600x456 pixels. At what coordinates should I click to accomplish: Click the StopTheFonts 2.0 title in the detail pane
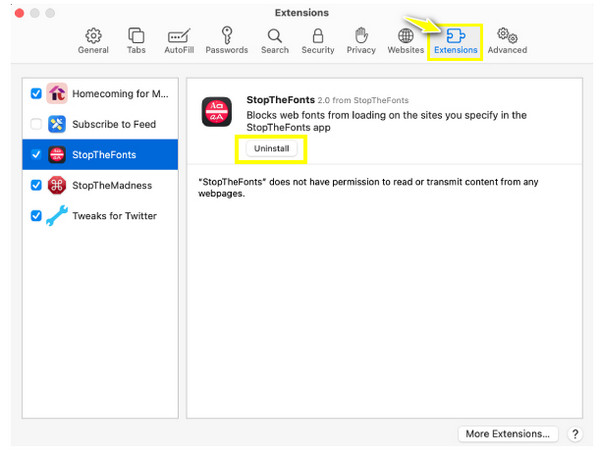point(327,100)
